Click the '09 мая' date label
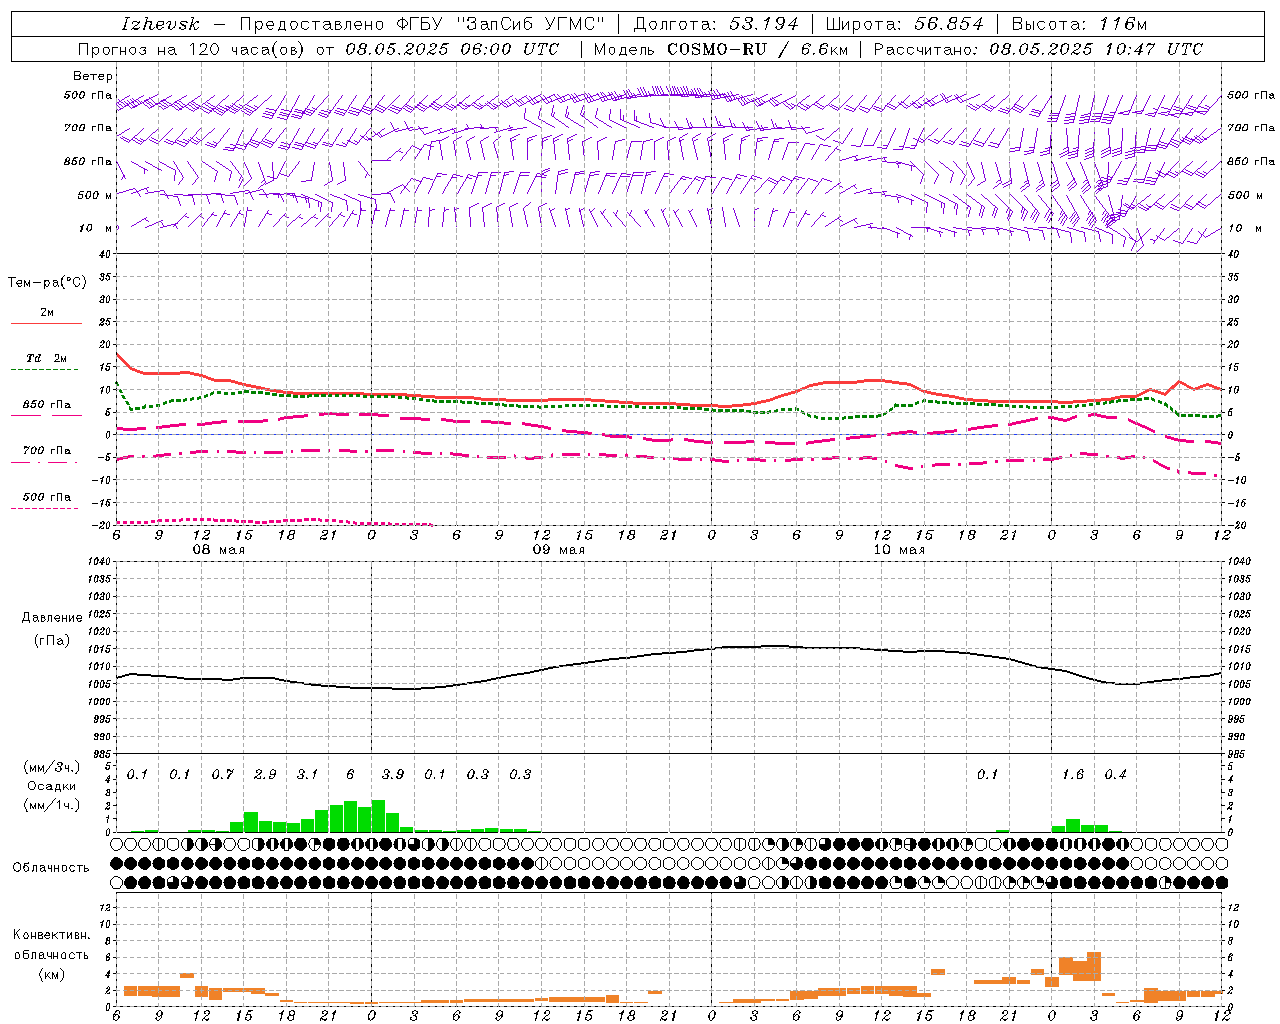The width and height of the screenshot is (1280, 1024). 558,550
